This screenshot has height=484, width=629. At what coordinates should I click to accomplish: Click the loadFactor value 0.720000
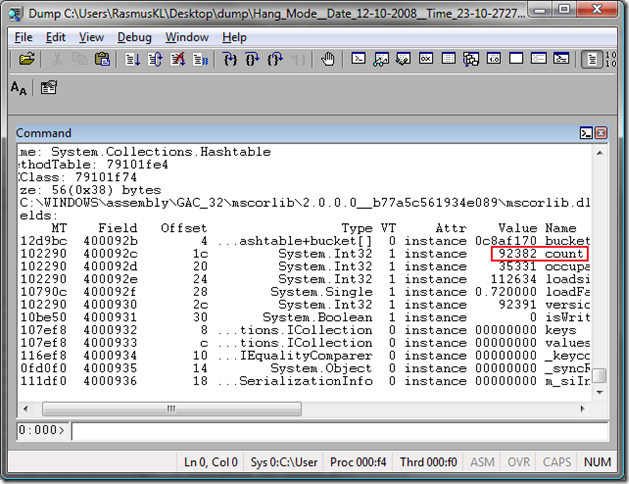tap(506, 292)
